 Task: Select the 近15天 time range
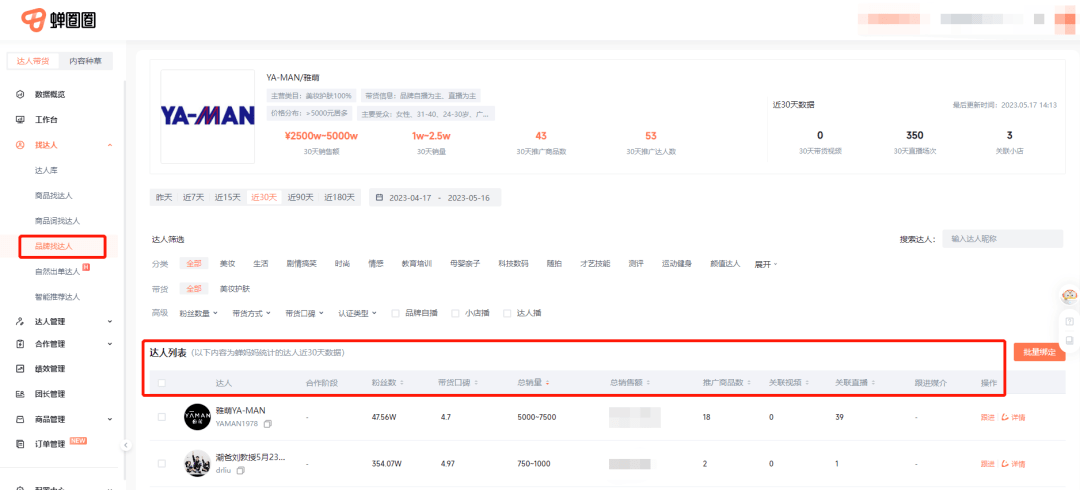[227, 197]
